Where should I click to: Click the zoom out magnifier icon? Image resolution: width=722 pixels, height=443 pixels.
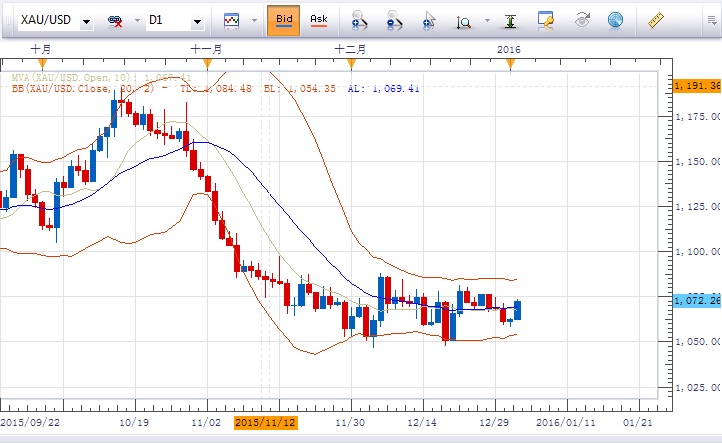point(394,21)
